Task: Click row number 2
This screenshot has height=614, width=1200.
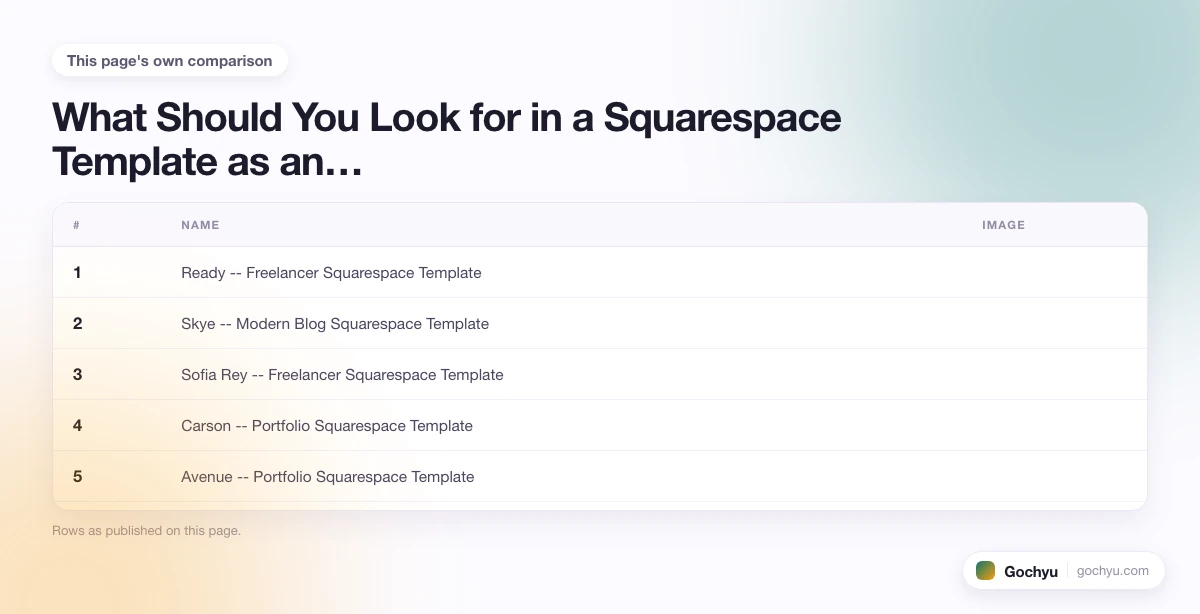Action: point(78,324)
